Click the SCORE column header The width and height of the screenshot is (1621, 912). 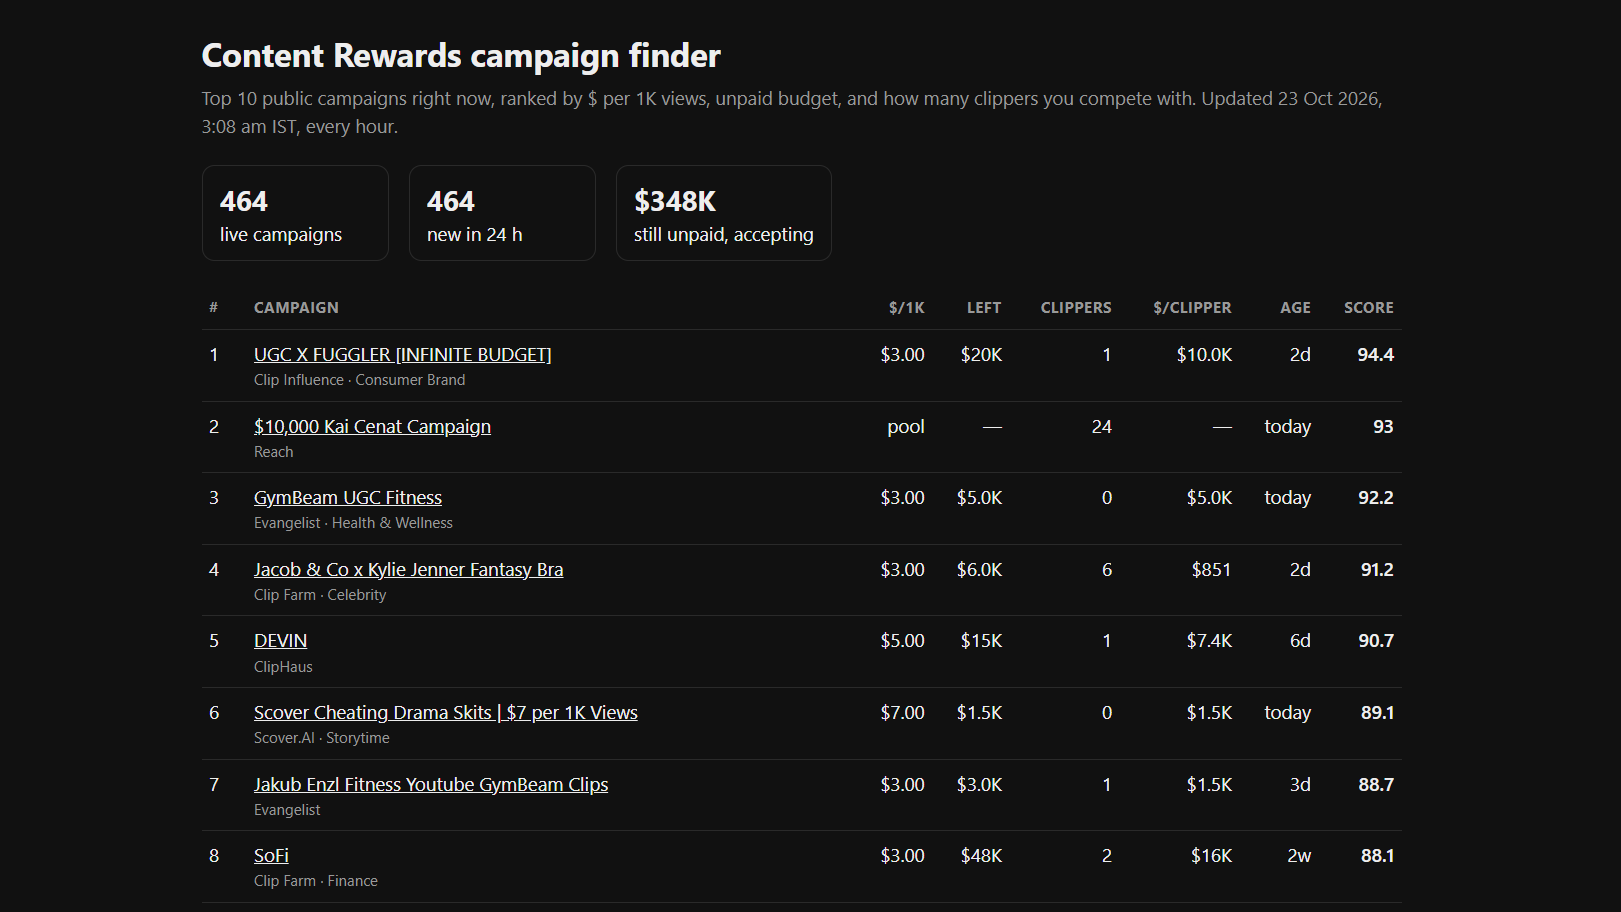pos(1369,308)
